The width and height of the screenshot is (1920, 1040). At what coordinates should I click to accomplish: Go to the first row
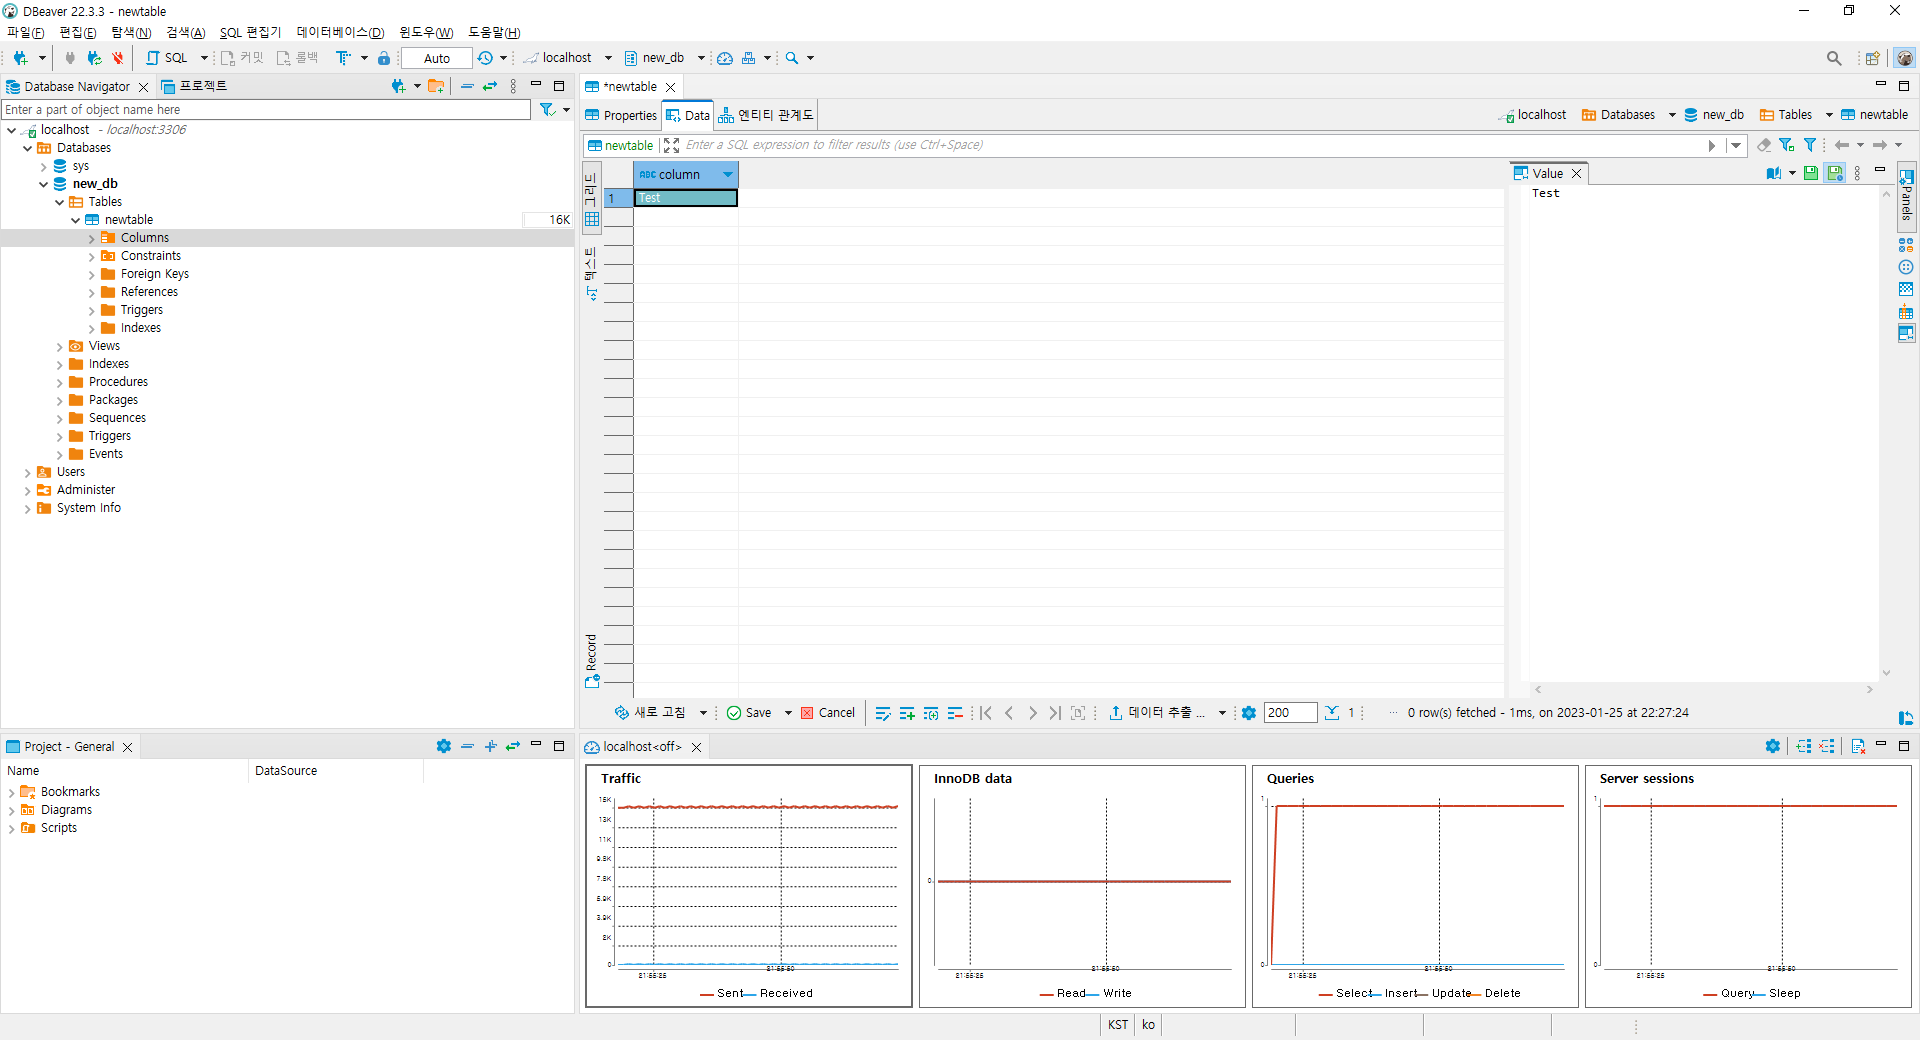pos(986,713)
